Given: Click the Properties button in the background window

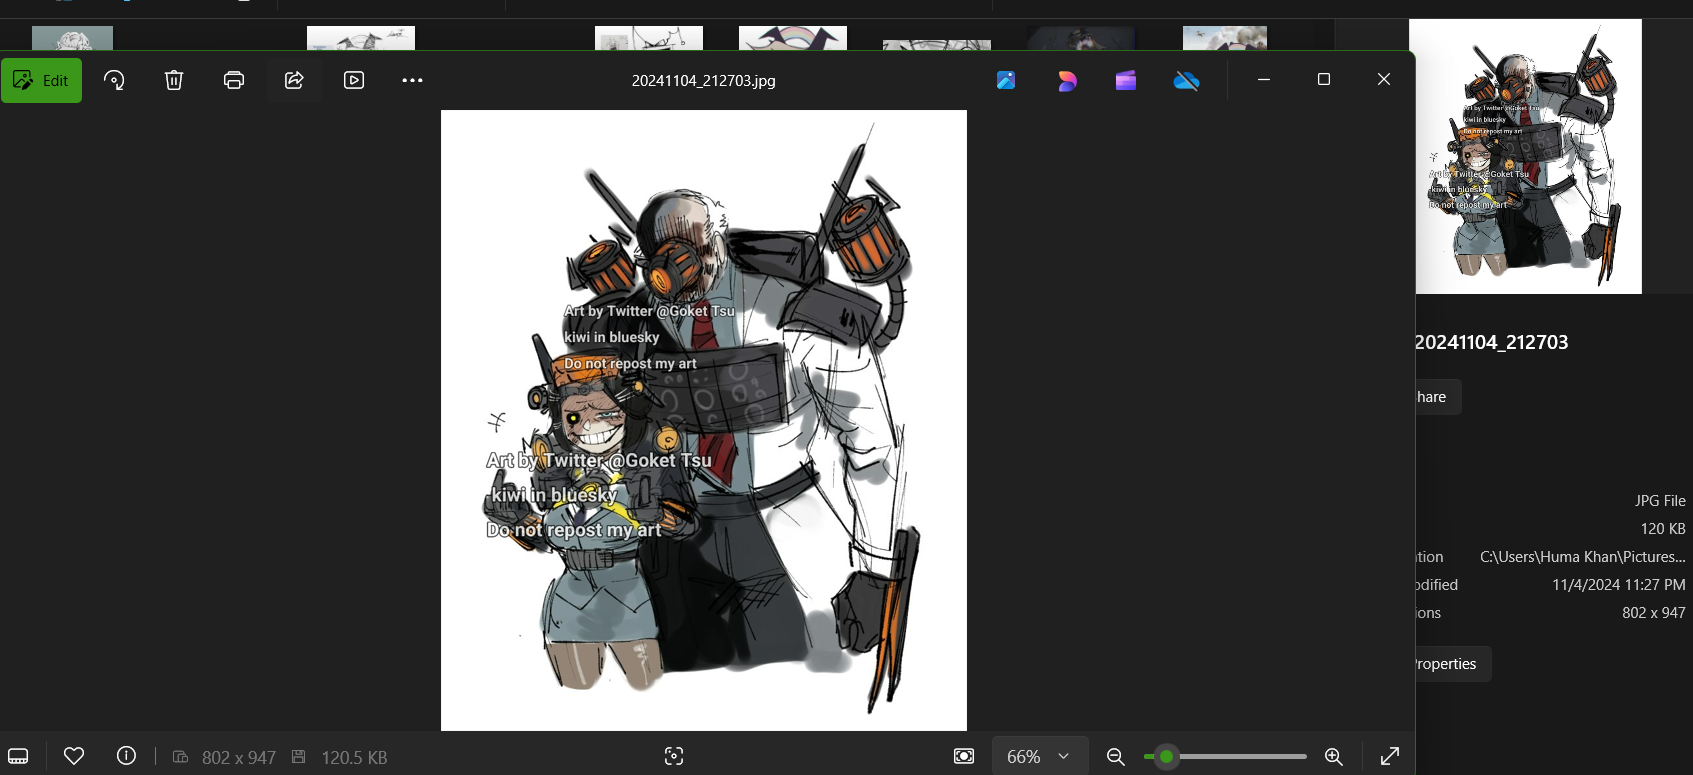Looking at the screenshot, I should (x=1453, y=664).
